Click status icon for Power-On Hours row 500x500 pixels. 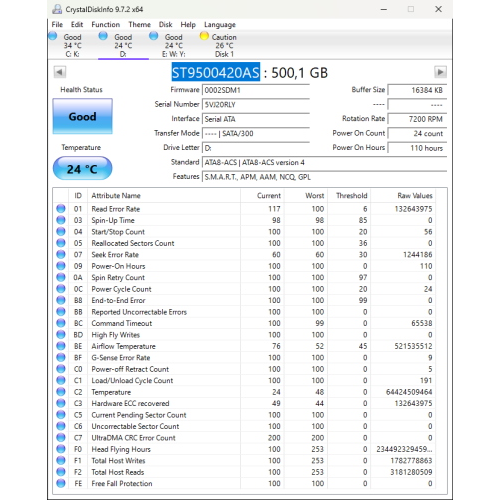(61, 266)
